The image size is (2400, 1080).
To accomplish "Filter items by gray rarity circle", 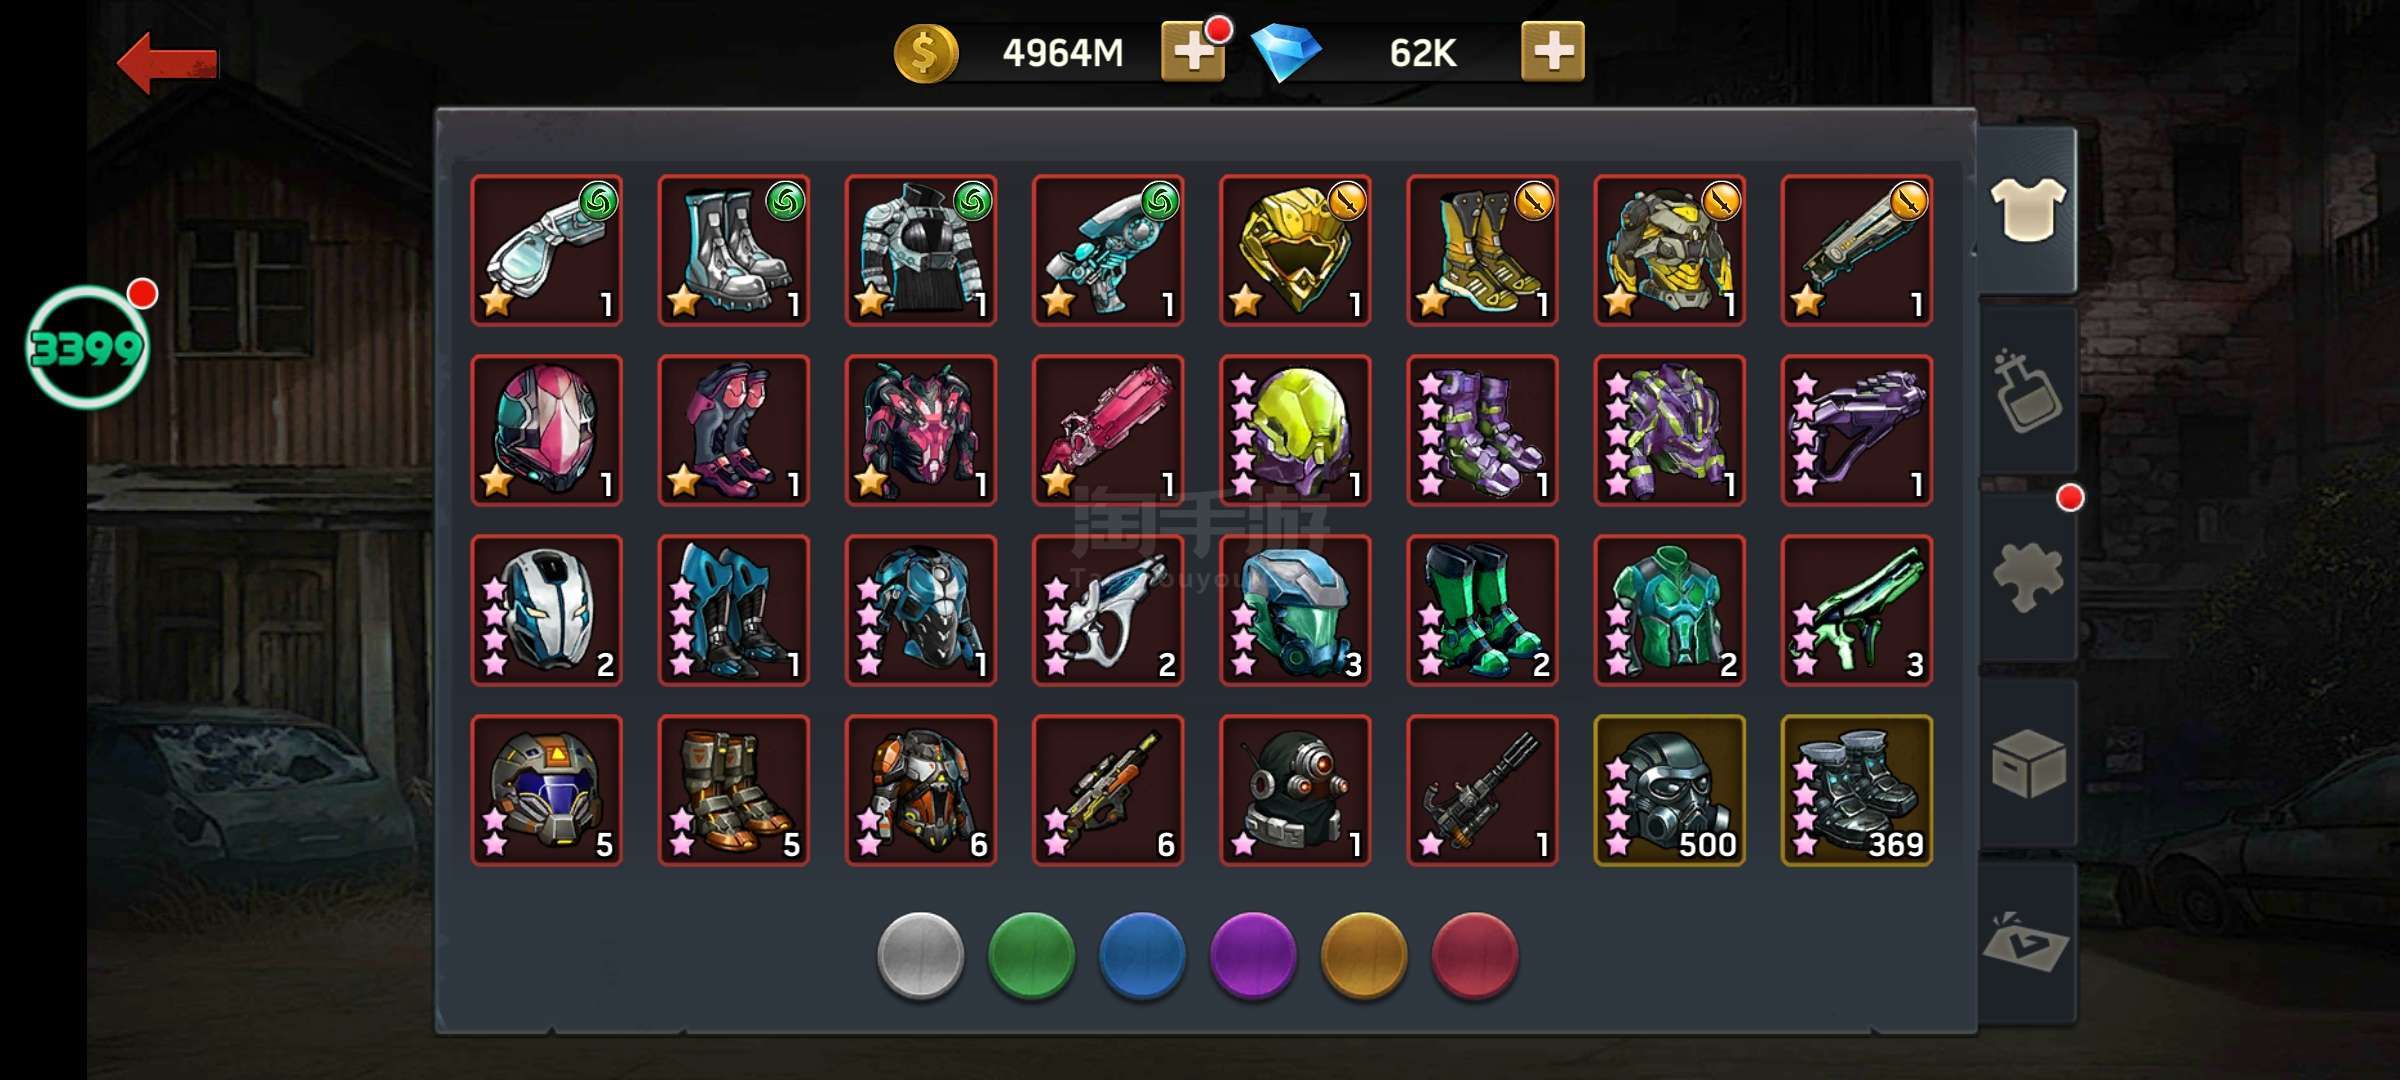I will pyautogui.click(x=920, y=955).
